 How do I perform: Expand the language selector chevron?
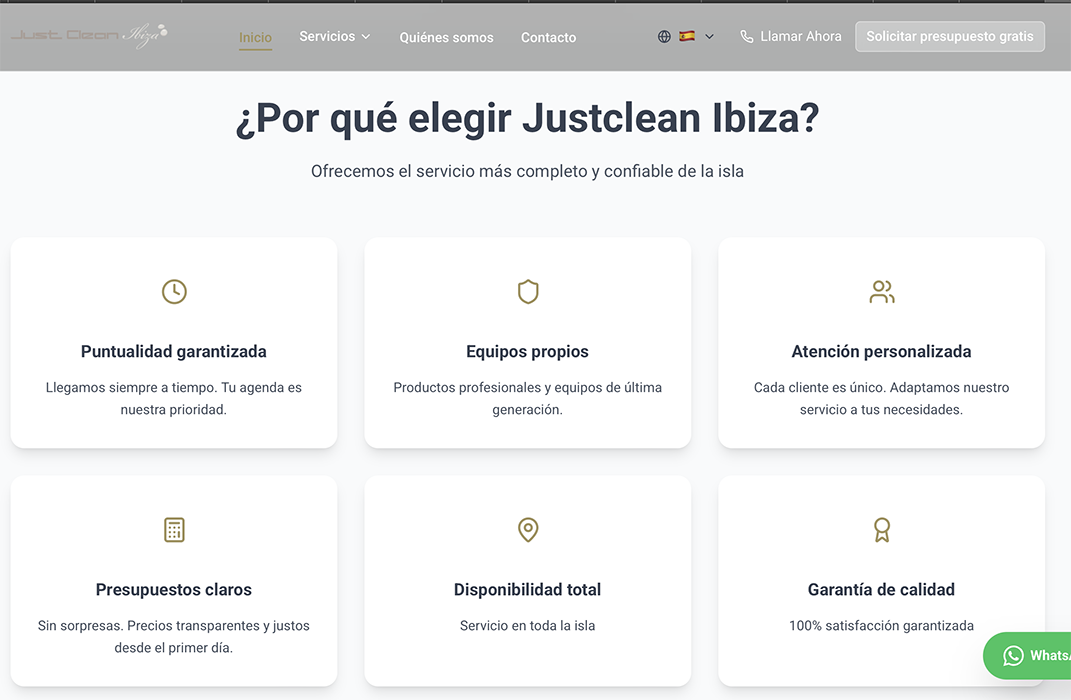pyautogui.click(x=709, y=37)
